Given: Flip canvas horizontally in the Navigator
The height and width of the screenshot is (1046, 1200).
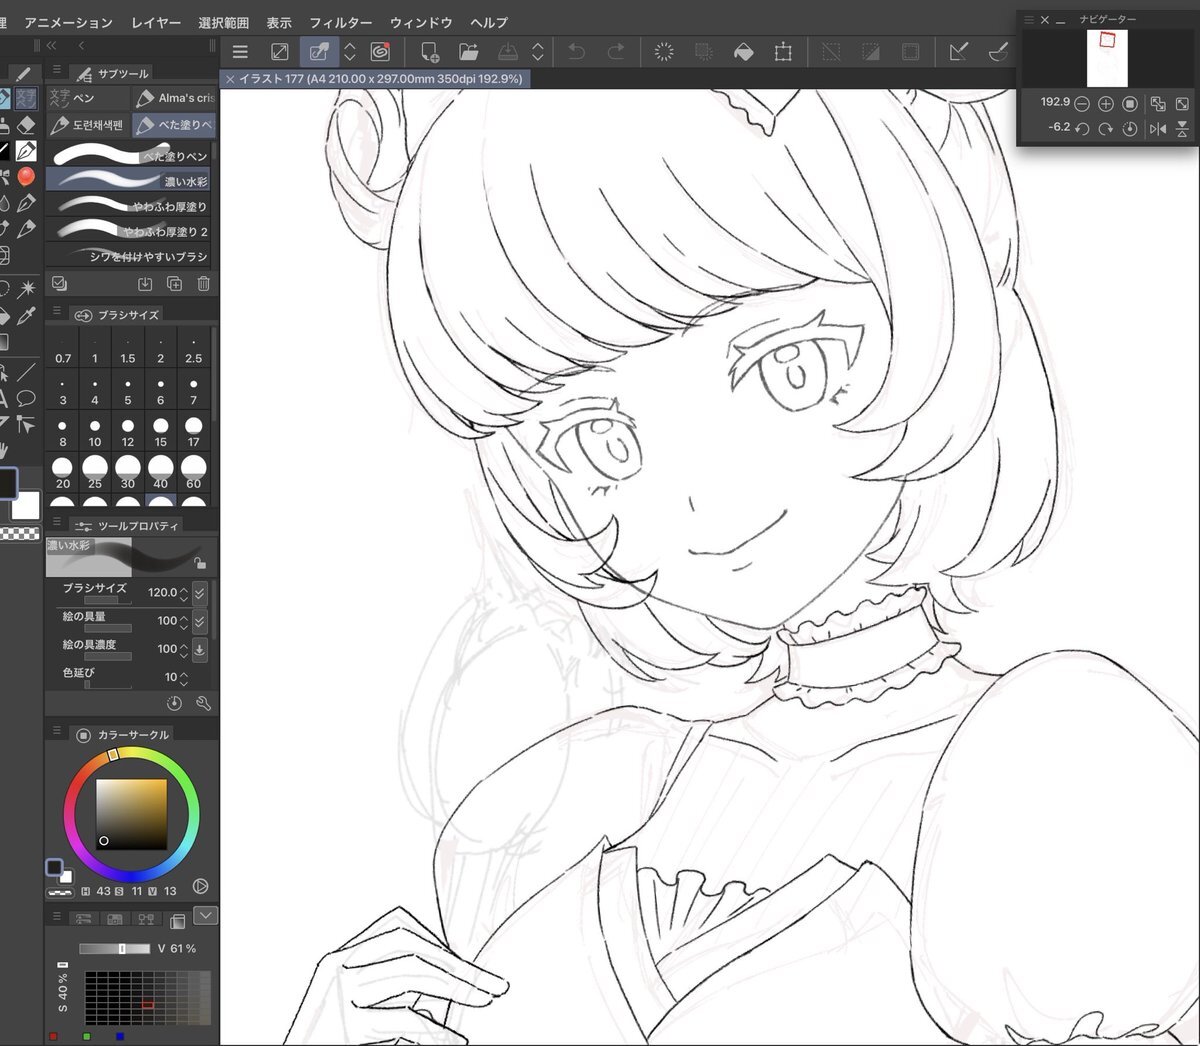Looking at the screenshot, I should coord(1158,128).
